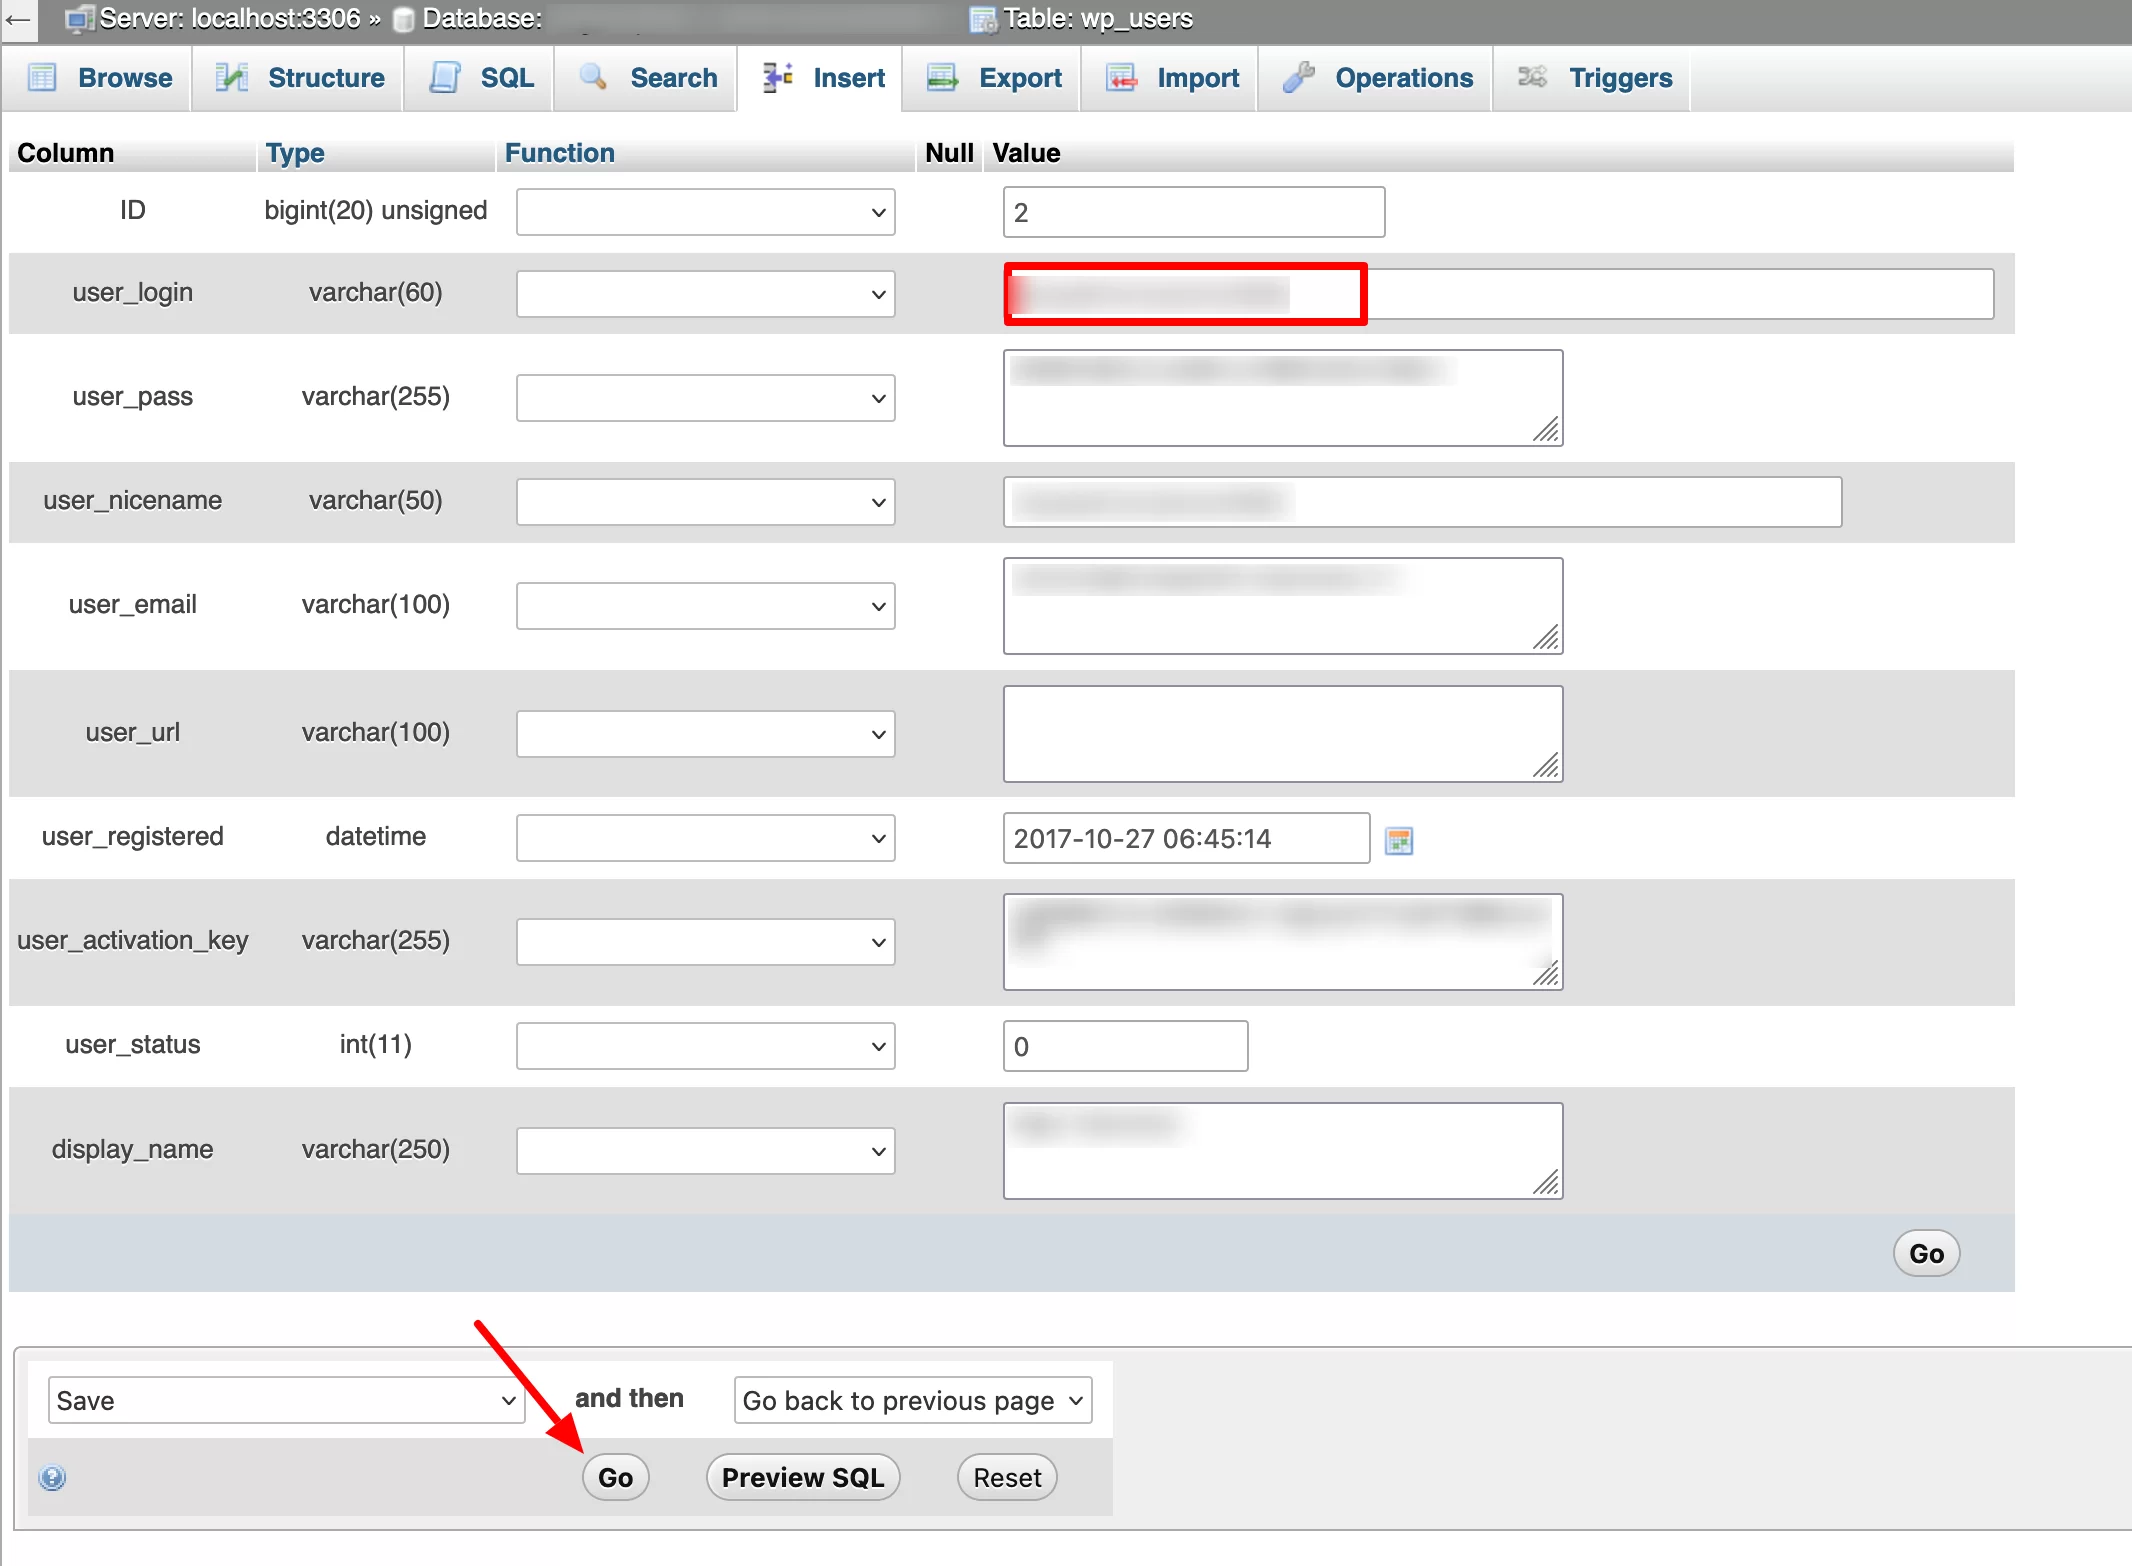Click the SQL tab icon
Screen dimensions: 2132x1566
point(445,77)
